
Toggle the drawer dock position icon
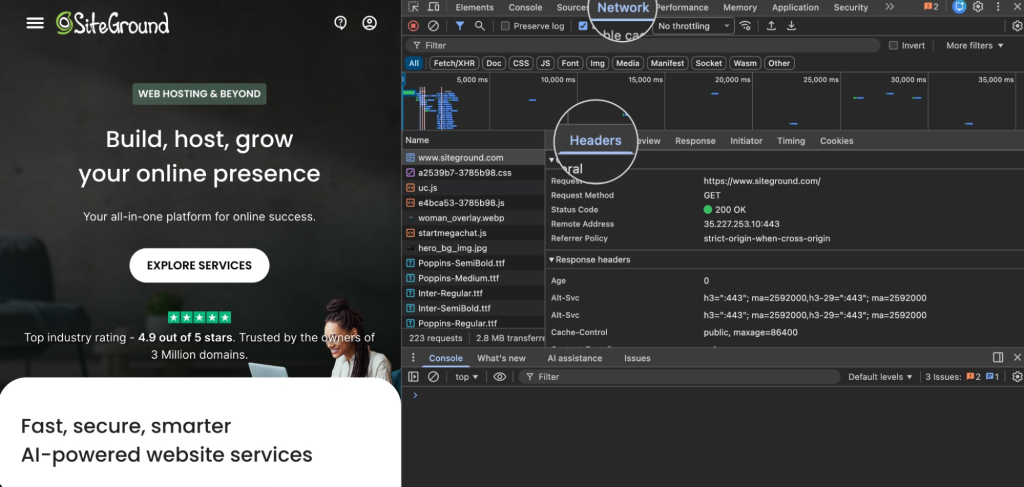pyautogui.click(x=998, y=357)
